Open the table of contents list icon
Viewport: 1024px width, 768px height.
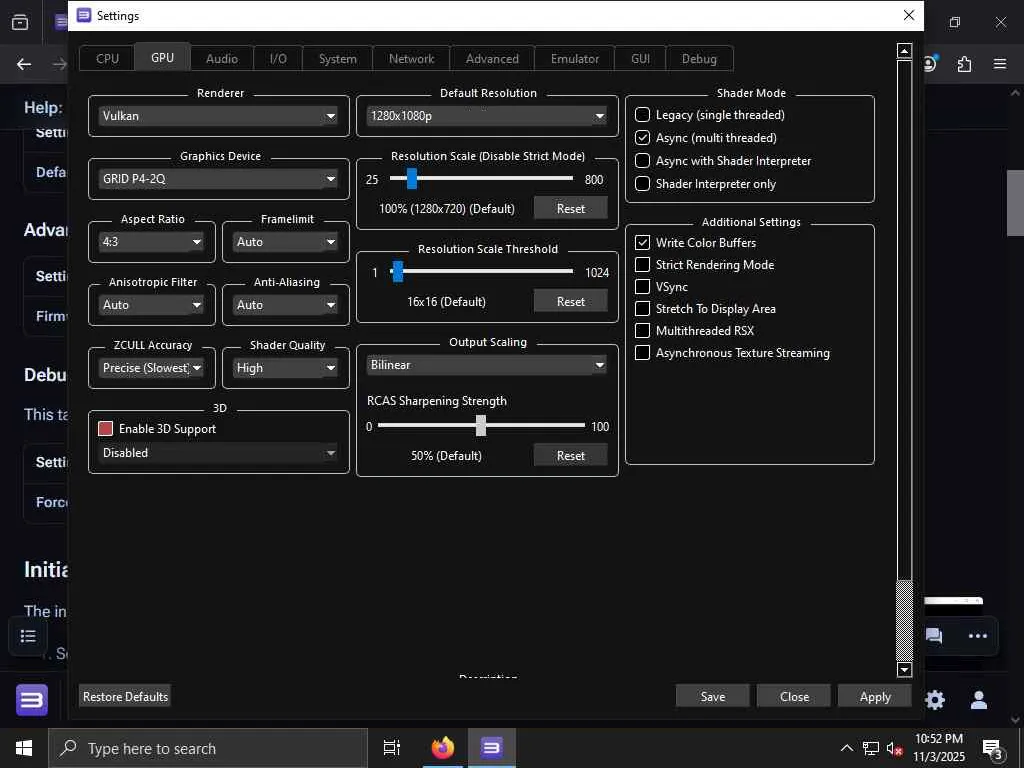click(x=27, y=635)
